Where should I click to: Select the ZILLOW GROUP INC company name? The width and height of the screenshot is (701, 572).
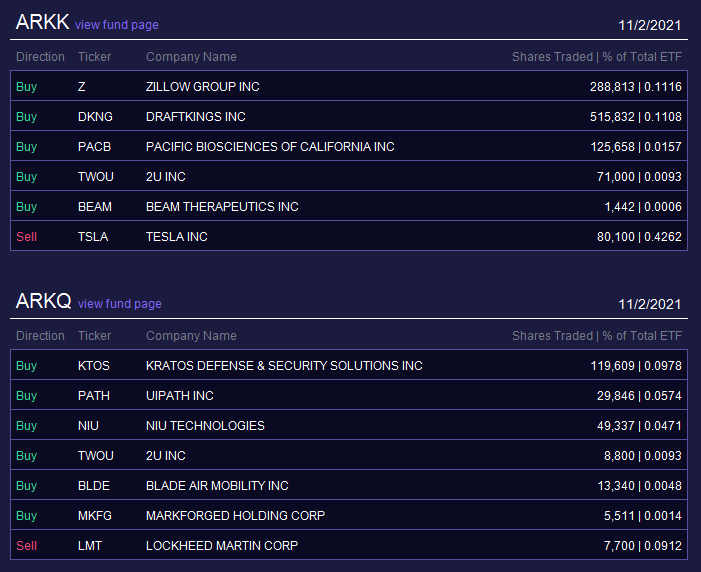point(203,87)
